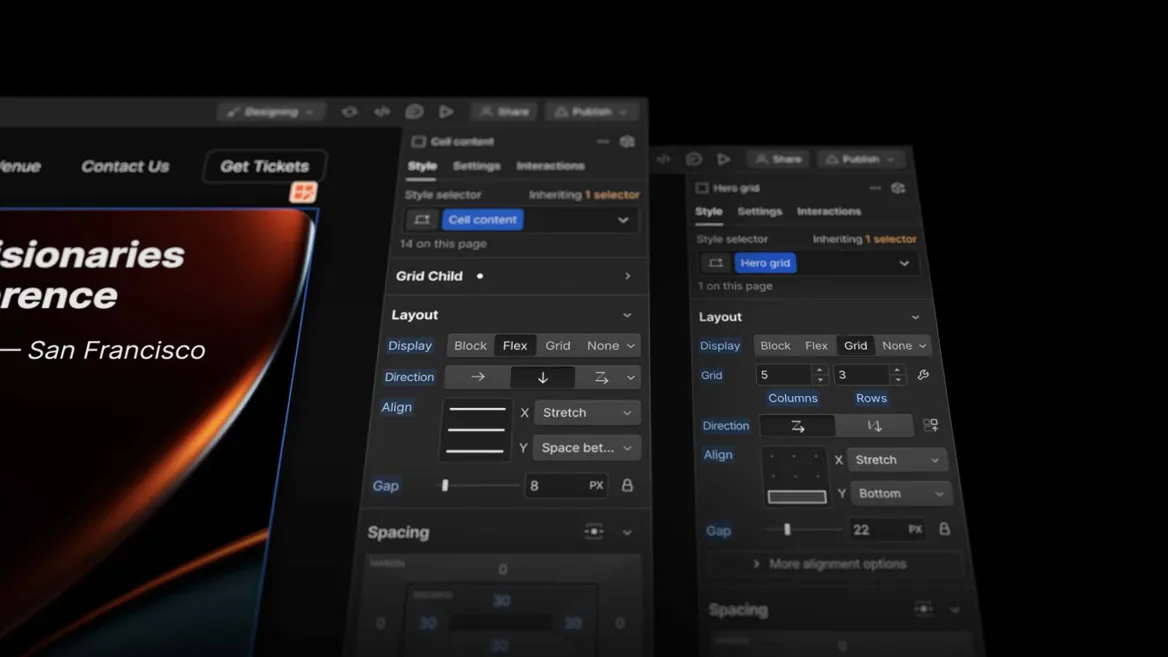Click code icon in Hero grid window toolbar
Screen dimensions: 1168x657
663,159
